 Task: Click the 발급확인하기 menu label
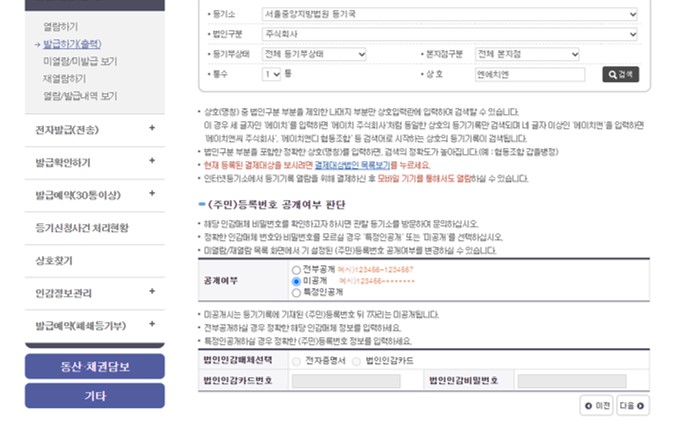[63, 163]
